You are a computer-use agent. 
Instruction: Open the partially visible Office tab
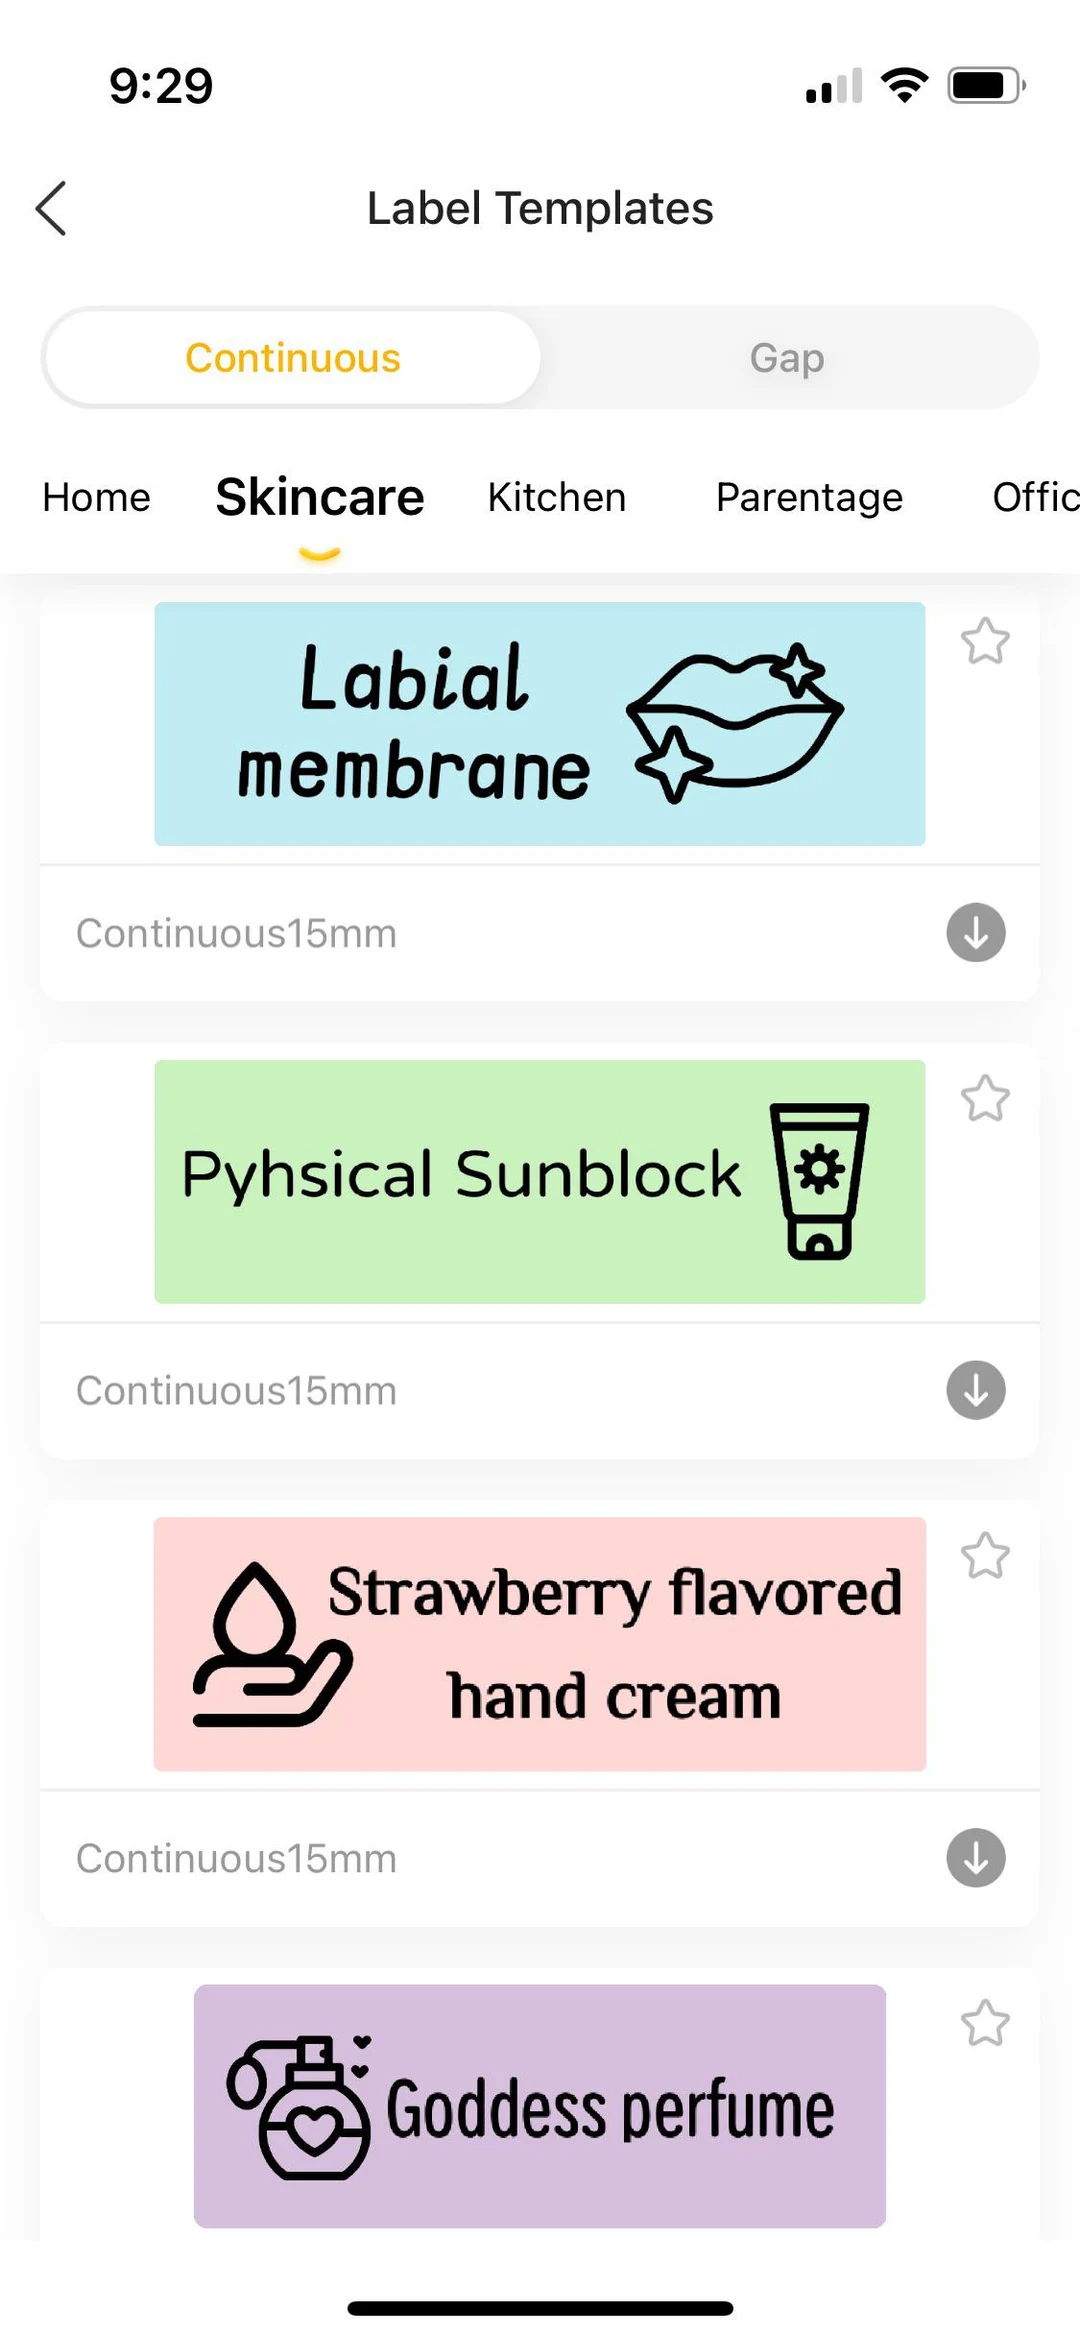pyautogui.click(x=1035, y=497)
